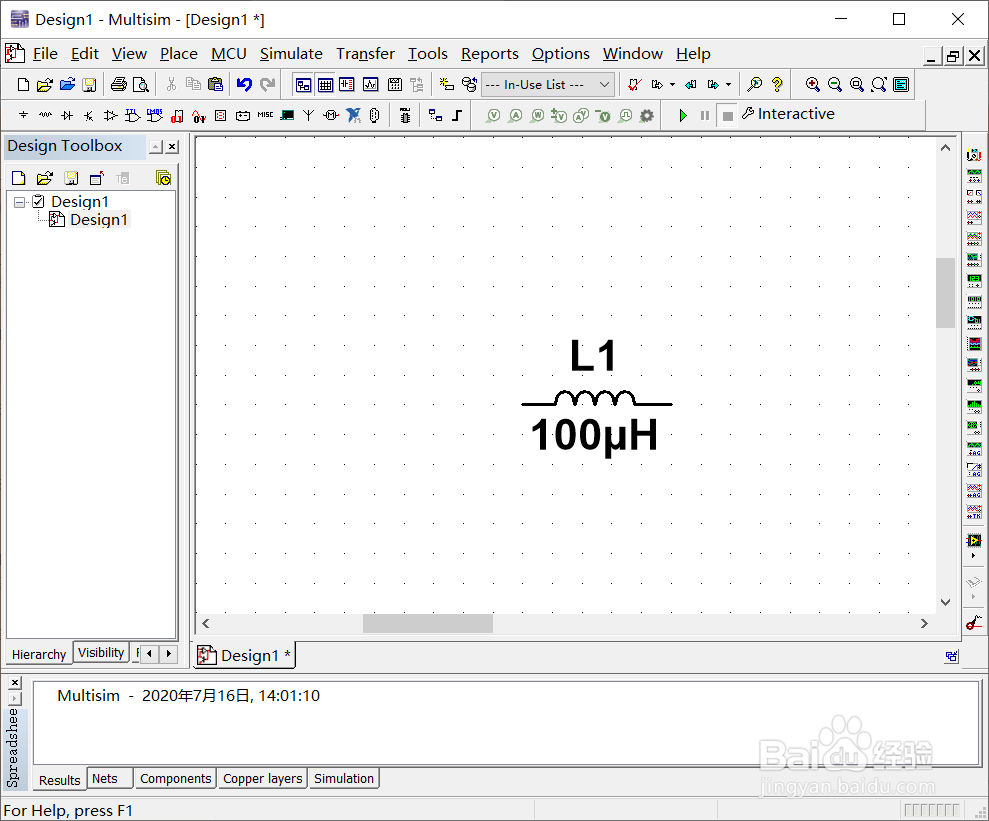This screenshot has width=989, height=821.
Task: Open Print Preview
Action: (141, 84)
